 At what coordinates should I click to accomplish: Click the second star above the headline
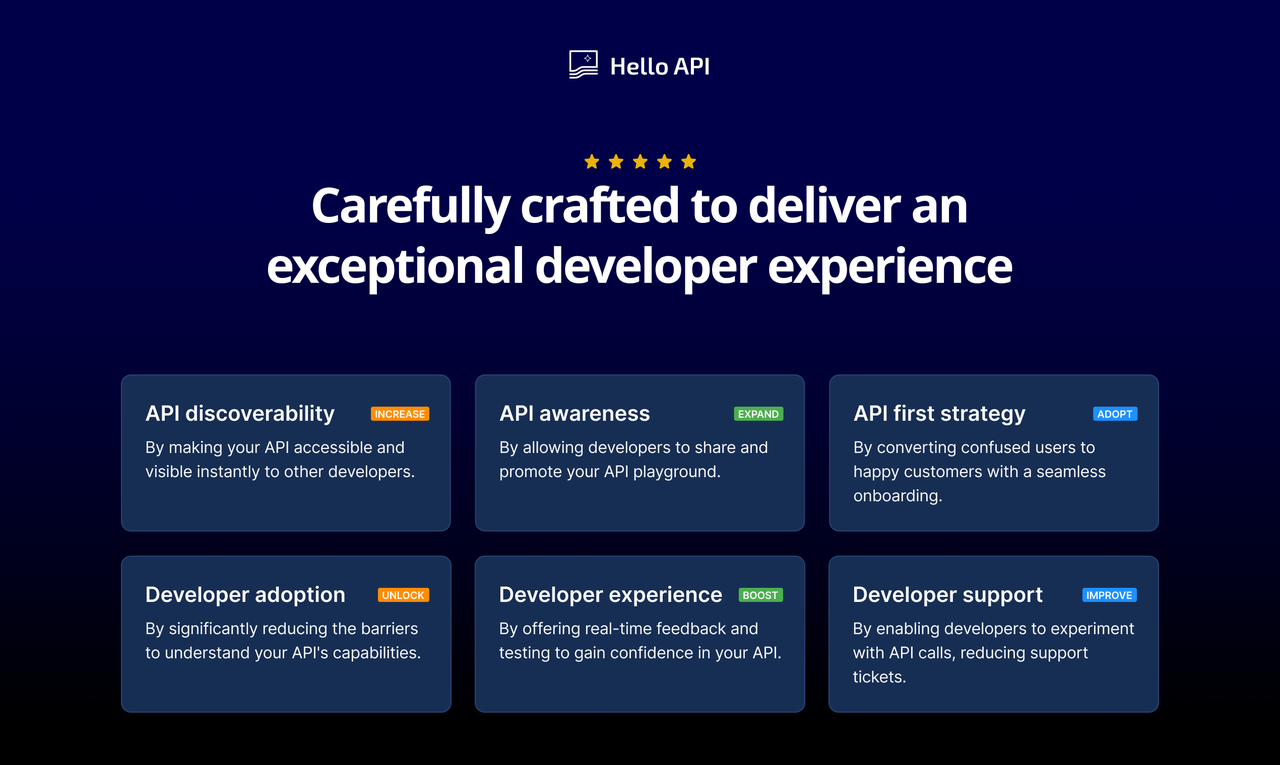[616, 160]
